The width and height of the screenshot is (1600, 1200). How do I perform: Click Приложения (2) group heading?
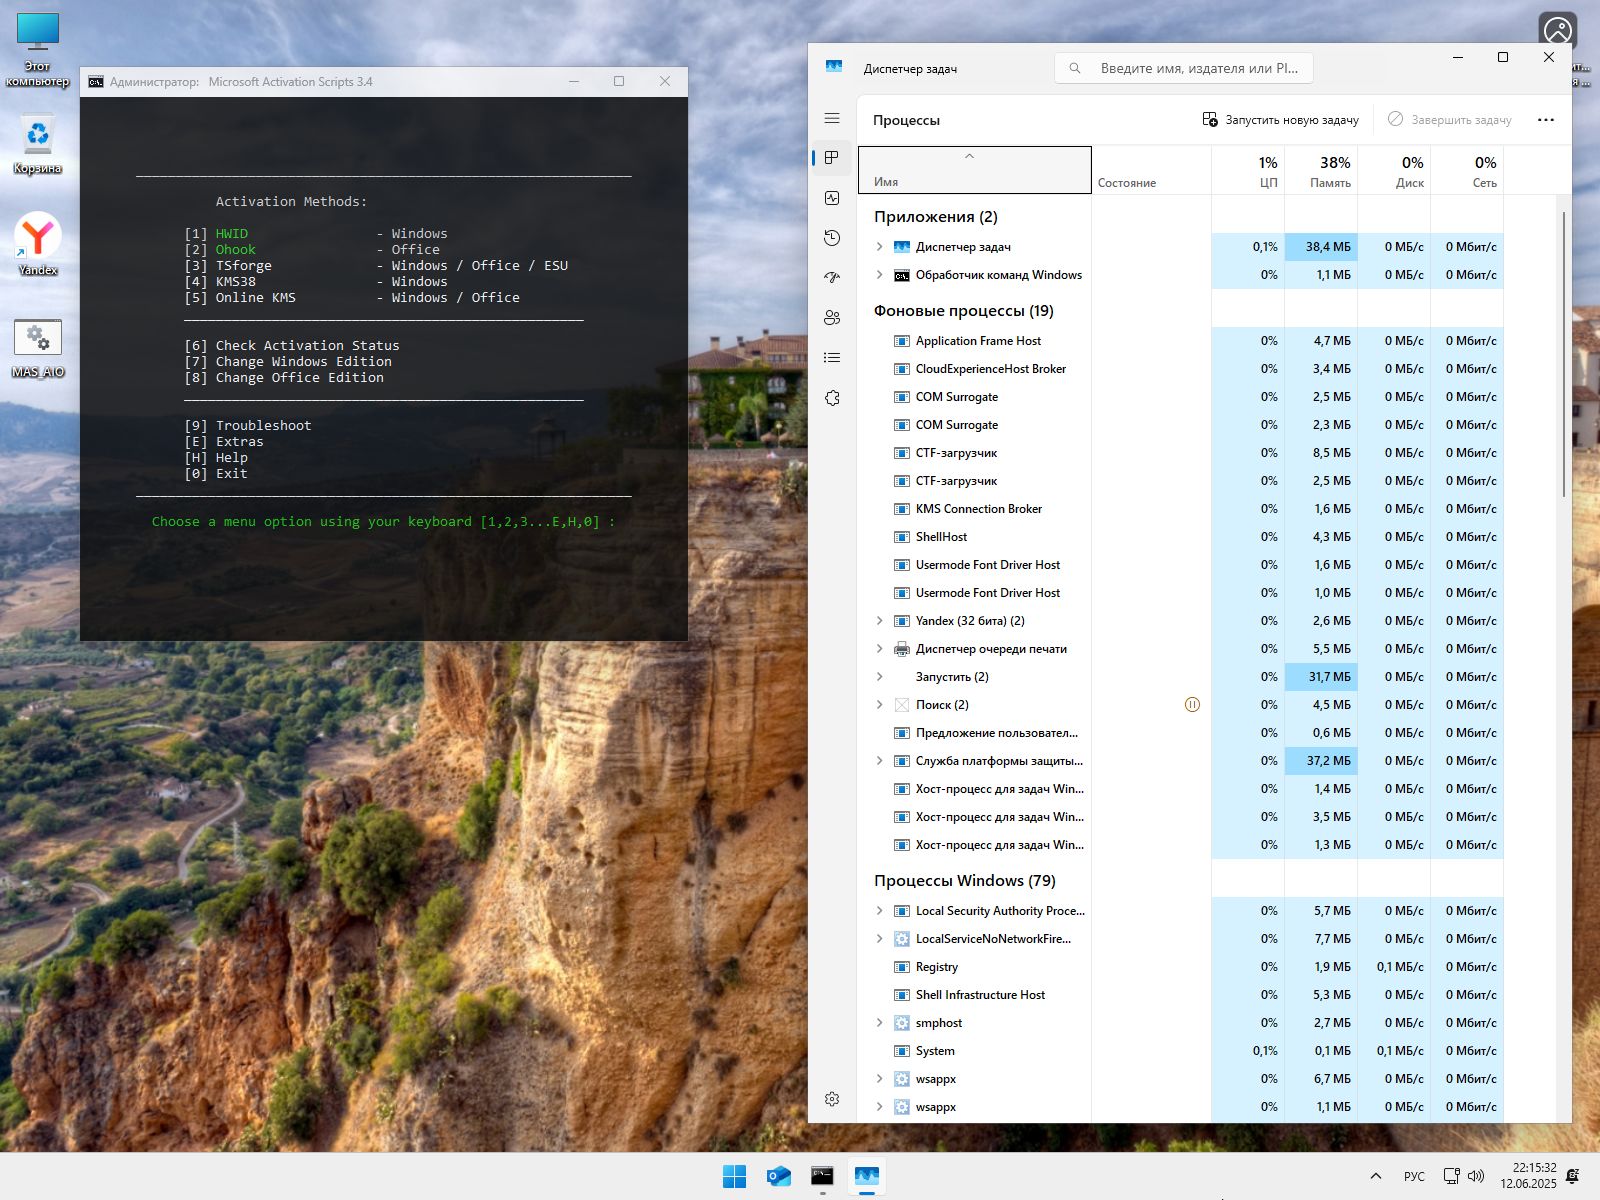935,217
